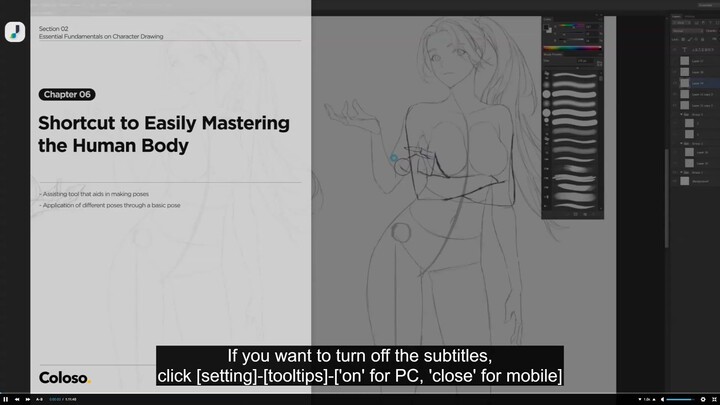Enter fullscreen with the expand icon
The height and width of the screenshot is (405, 720).
tap(714, 399)
